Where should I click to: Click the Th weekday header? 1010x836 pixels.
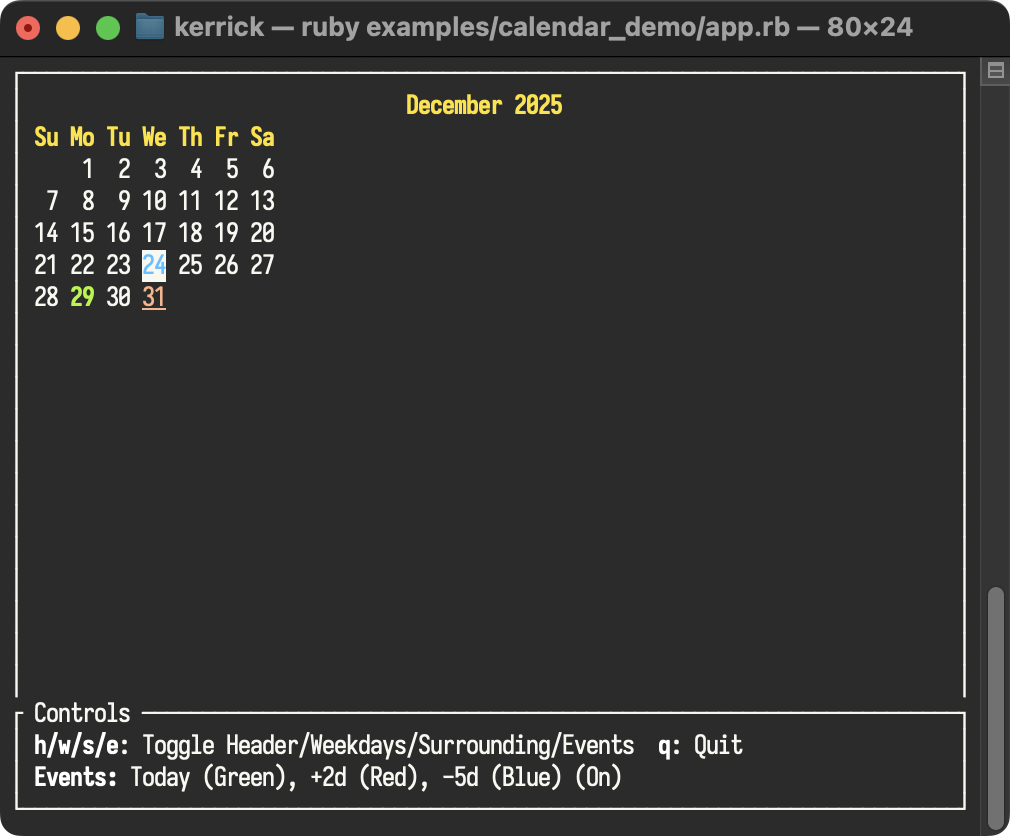pos(191,137)
